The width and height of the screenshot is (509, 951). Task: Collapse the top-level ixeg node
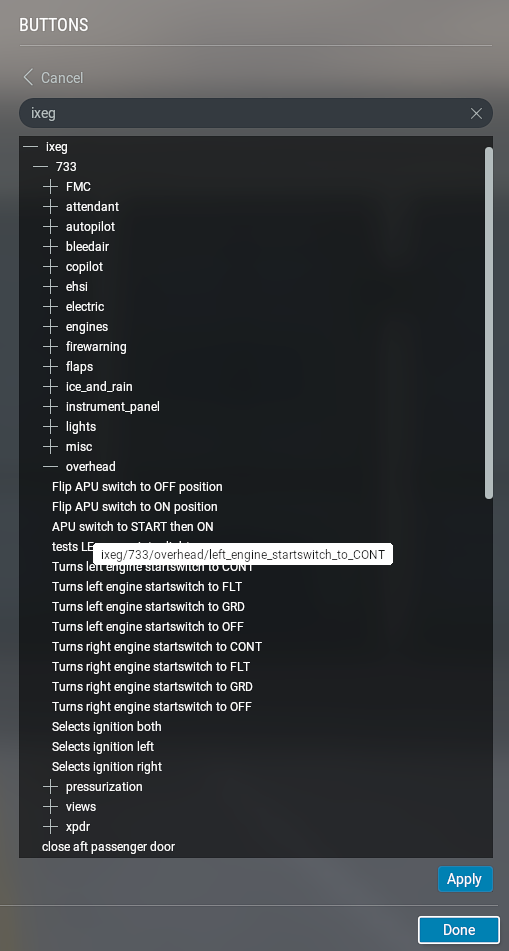point(30,147)
